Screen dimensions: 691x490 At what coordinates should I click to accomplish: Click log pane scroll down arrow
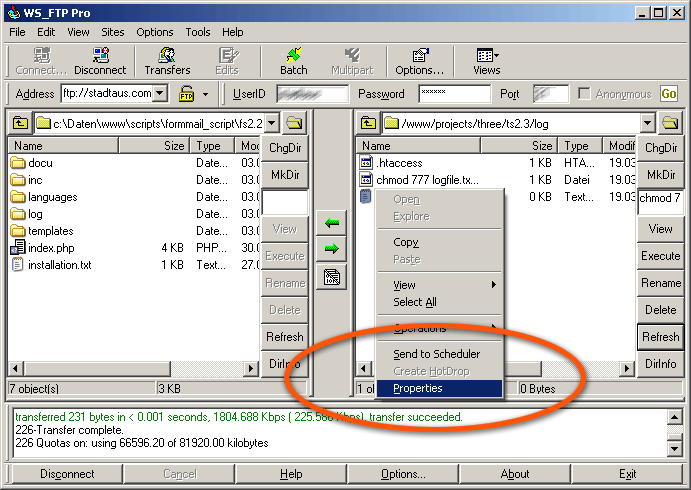(675, 449)
